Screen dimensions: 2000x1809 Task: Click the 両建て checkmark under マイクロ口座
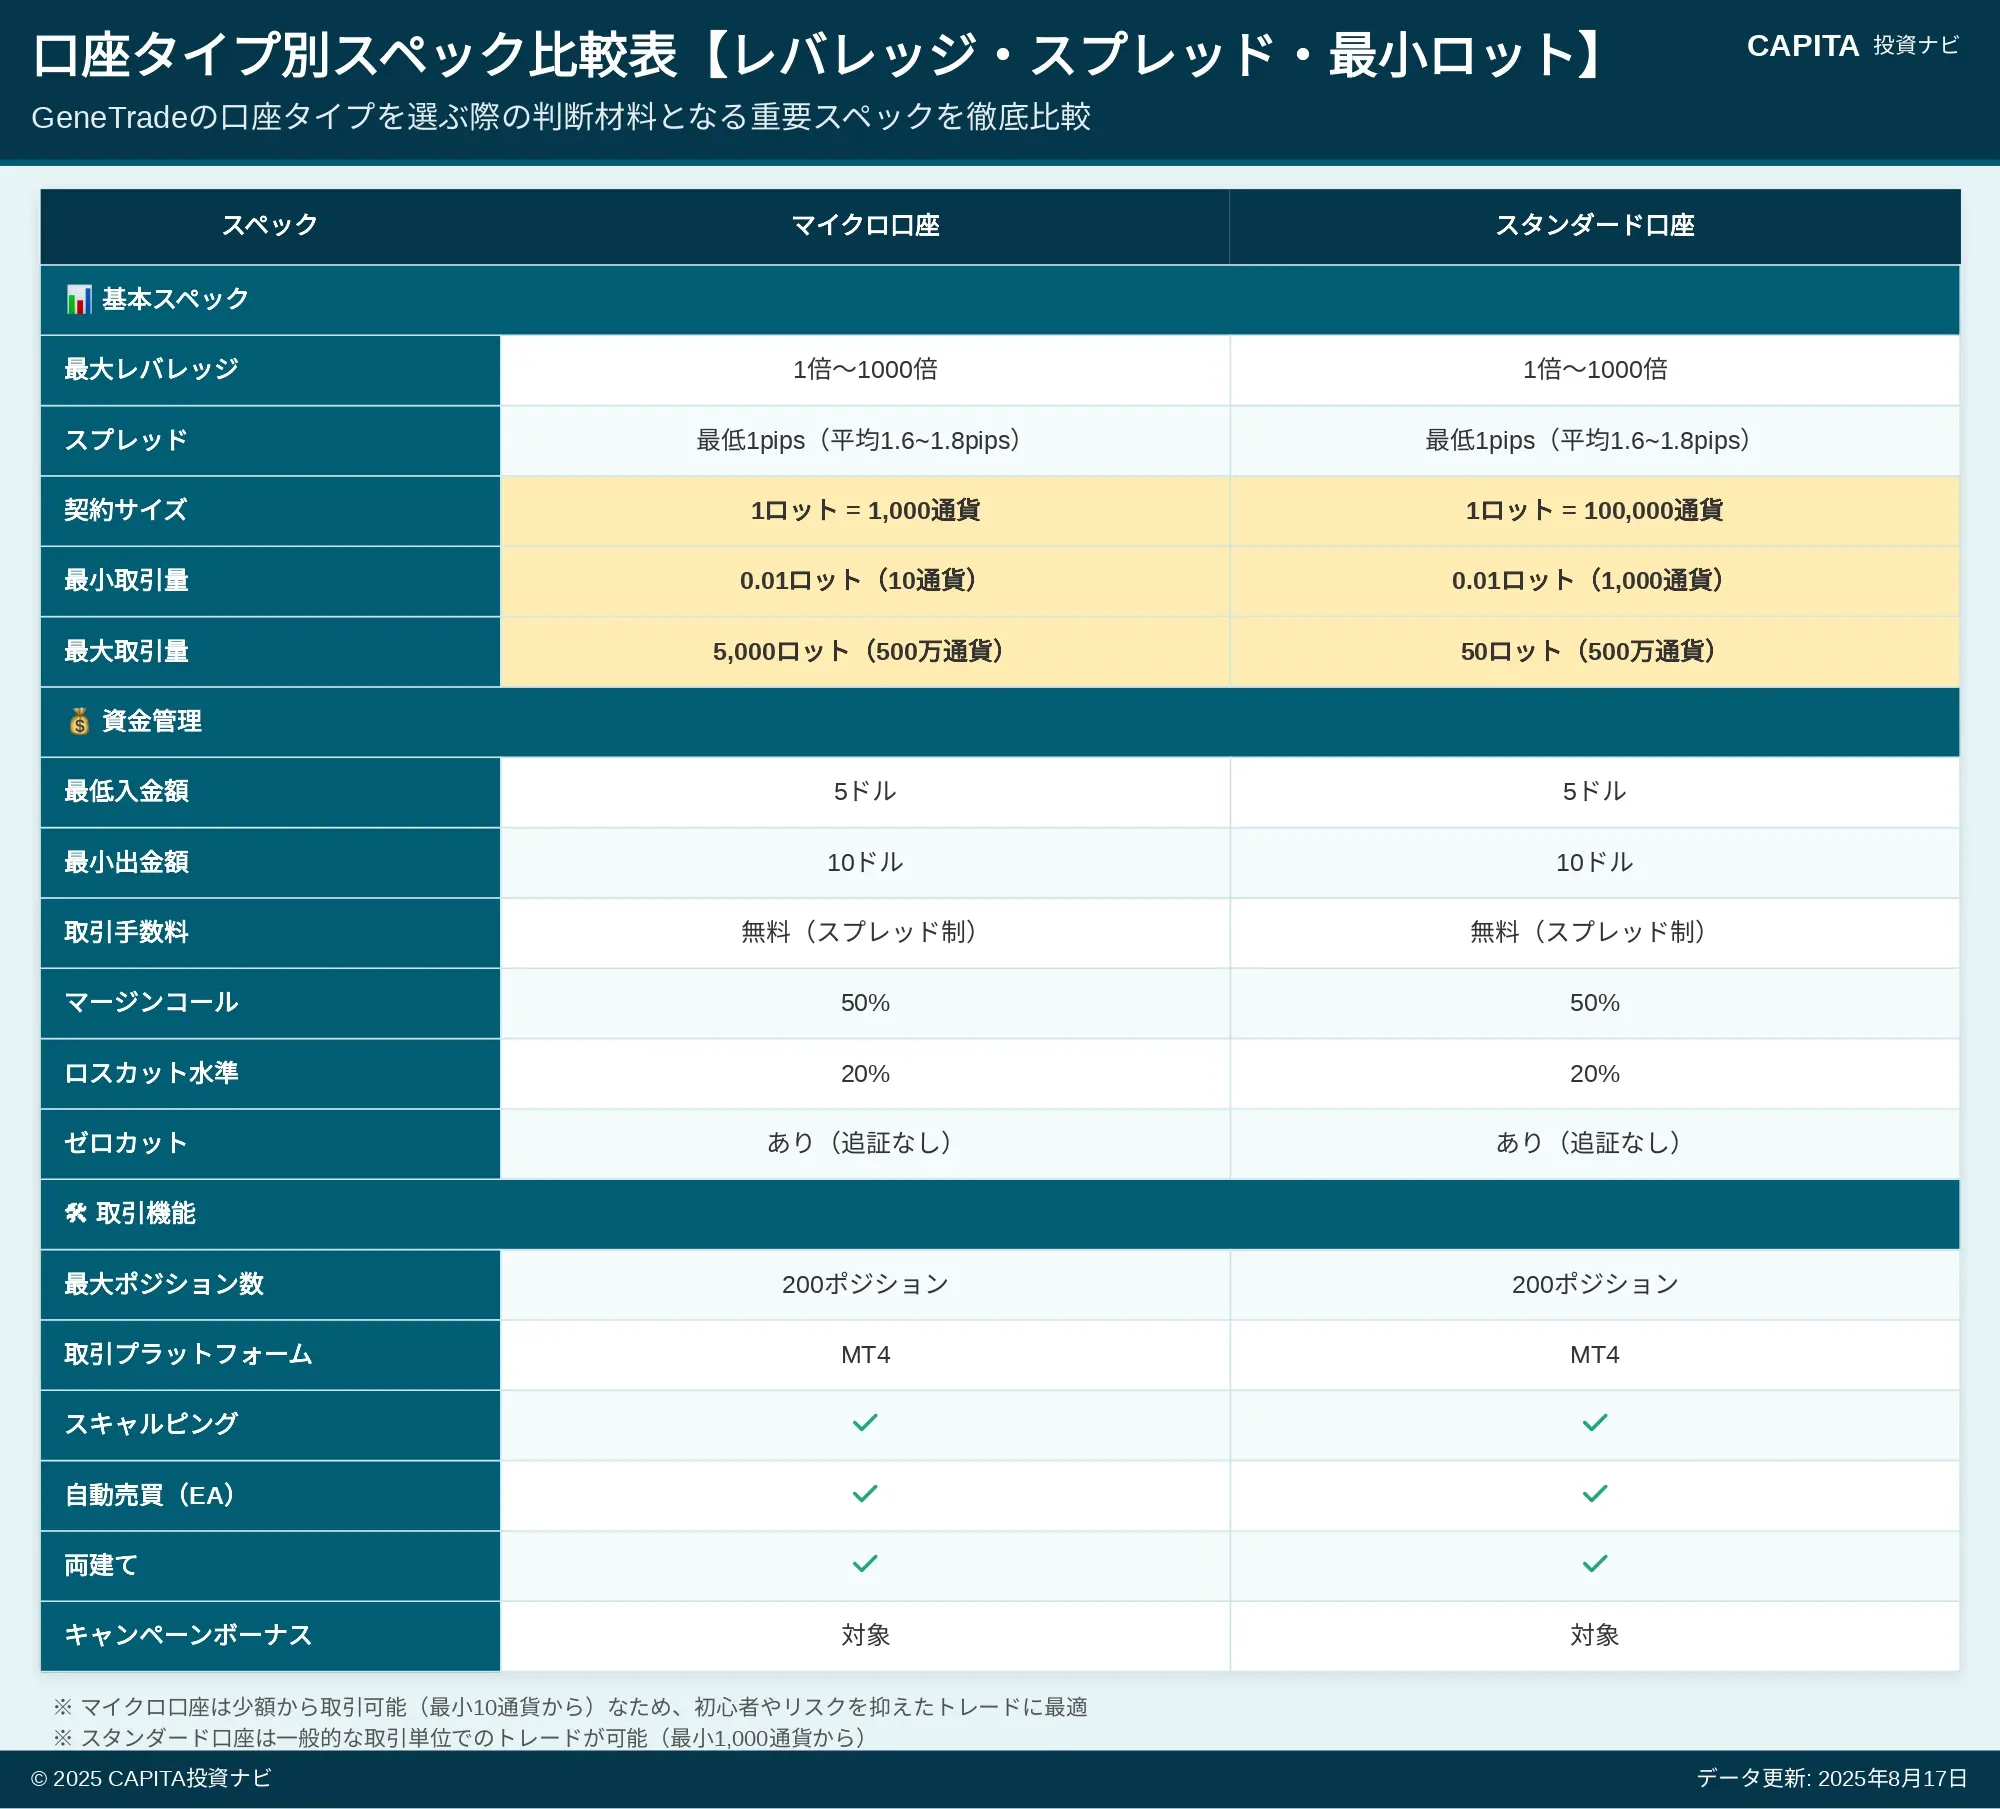[865, 1563]
